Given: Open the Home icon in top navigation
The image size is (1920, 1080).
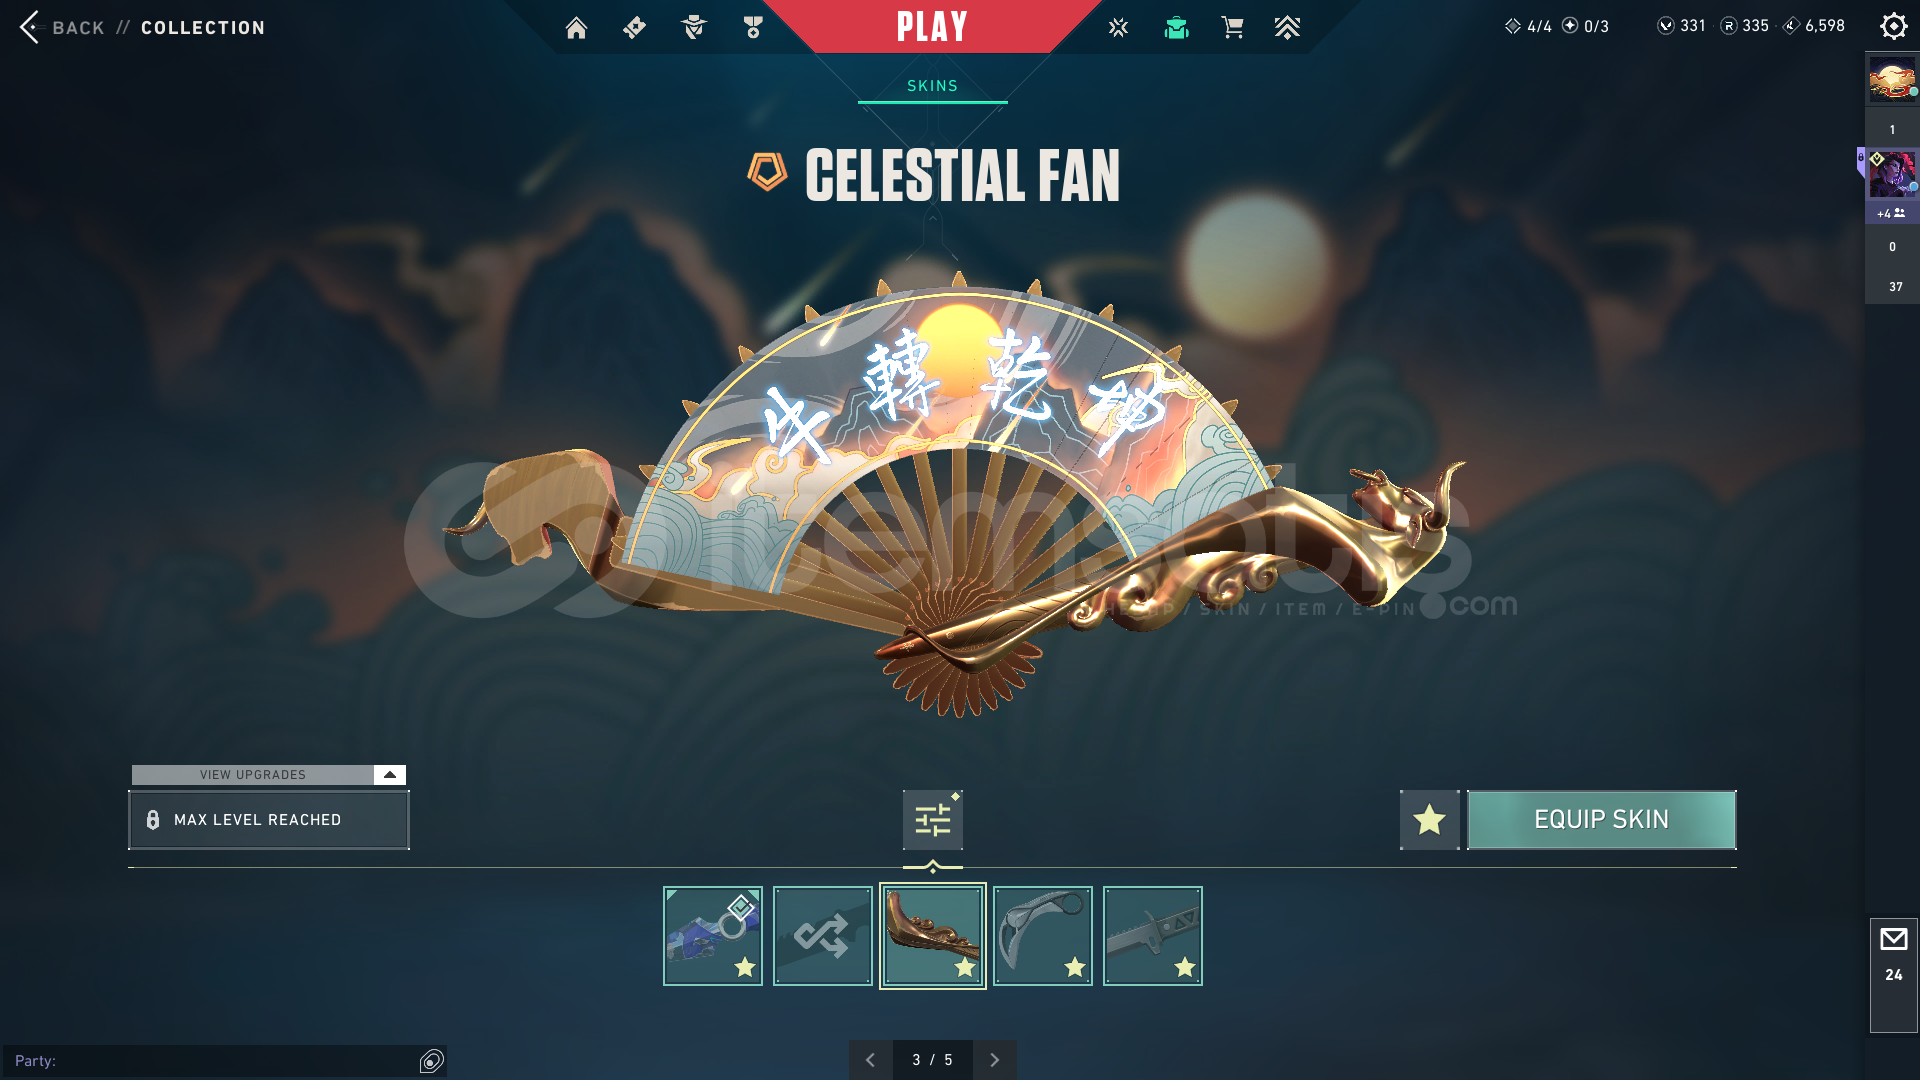Looking at the screenshot, I should pyautogui.click(x=576, y=28).
